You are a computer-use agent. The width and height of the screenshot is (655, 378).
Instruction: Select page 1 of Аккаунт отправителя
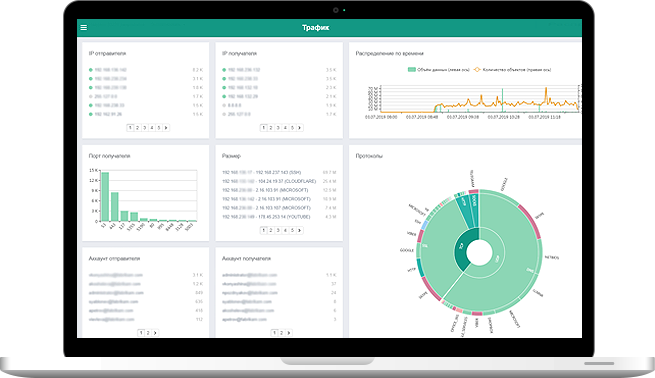pyautogui.click(x=141, y=333)
